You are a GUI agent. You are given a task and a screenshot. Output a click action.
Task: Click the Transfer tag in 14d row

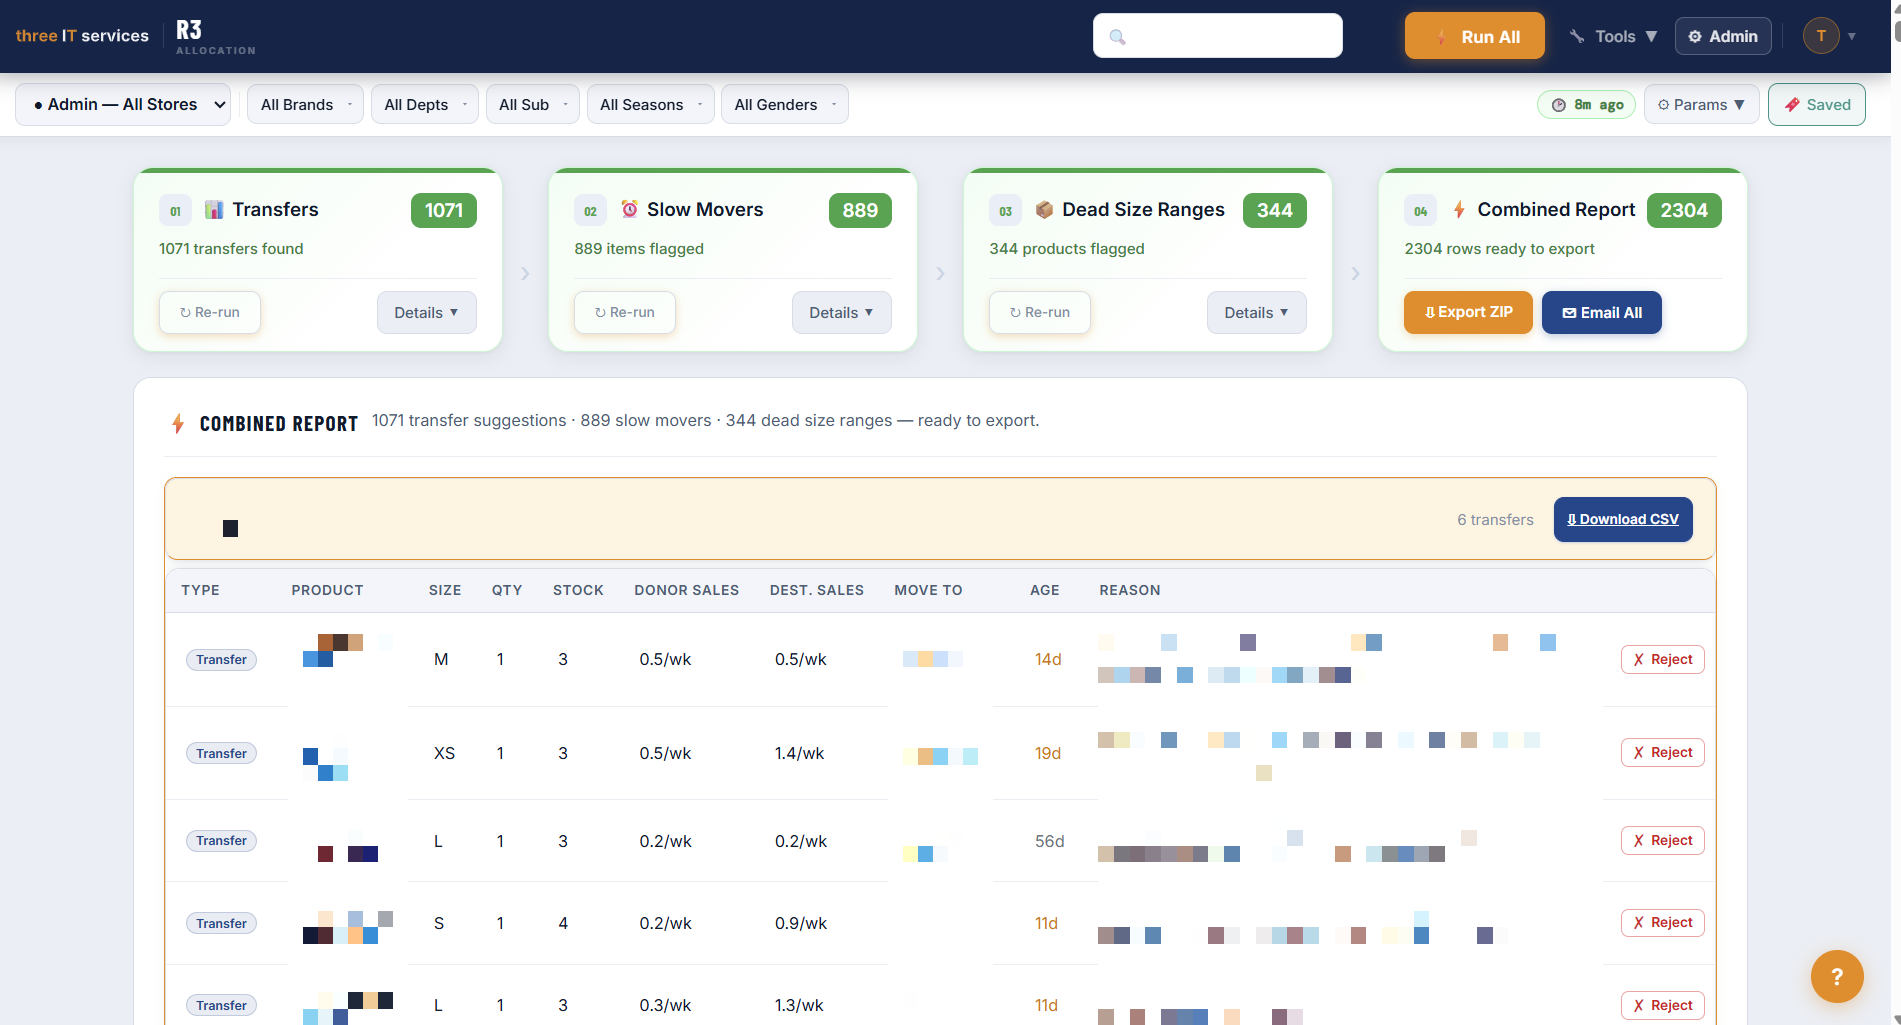(x=221, y=659)
